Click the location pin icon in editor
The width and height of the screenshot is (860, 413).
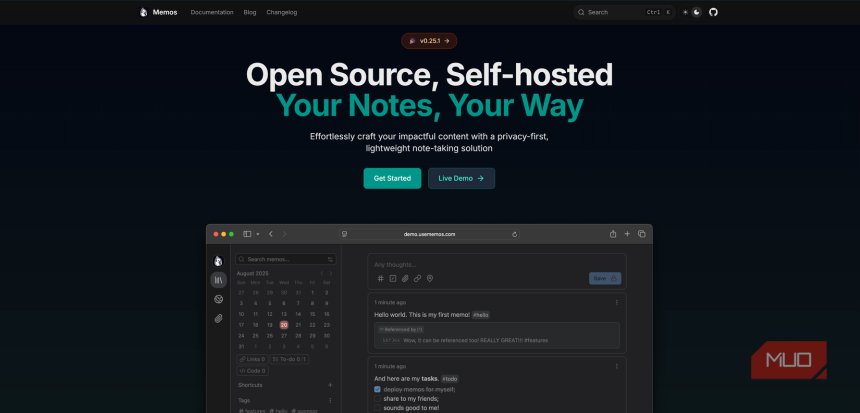coord(430,278)
